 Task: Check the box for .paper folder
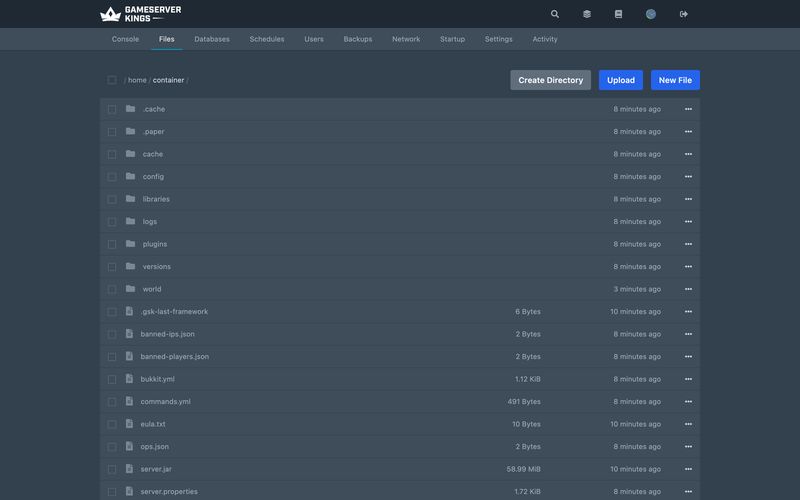(112, 132)
